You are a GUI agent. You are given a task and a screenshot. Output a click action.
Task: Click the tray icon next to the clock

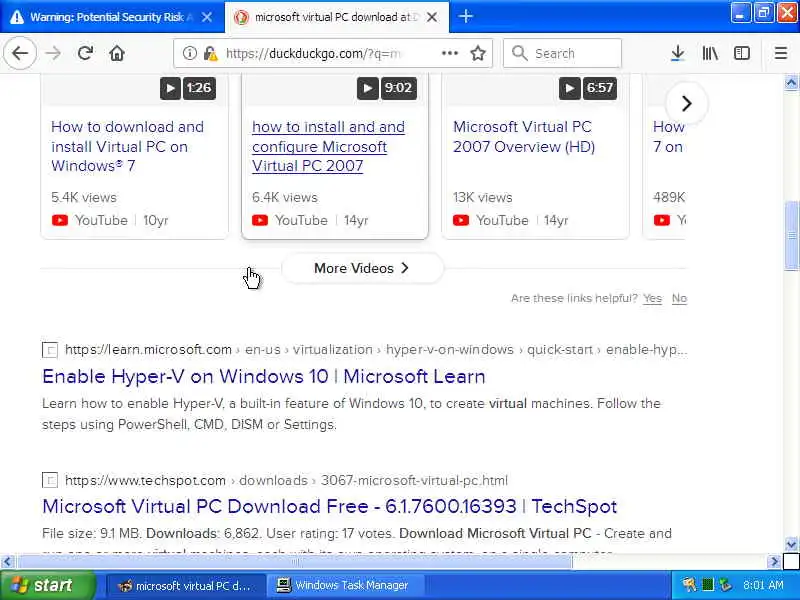tap(725, 585)
